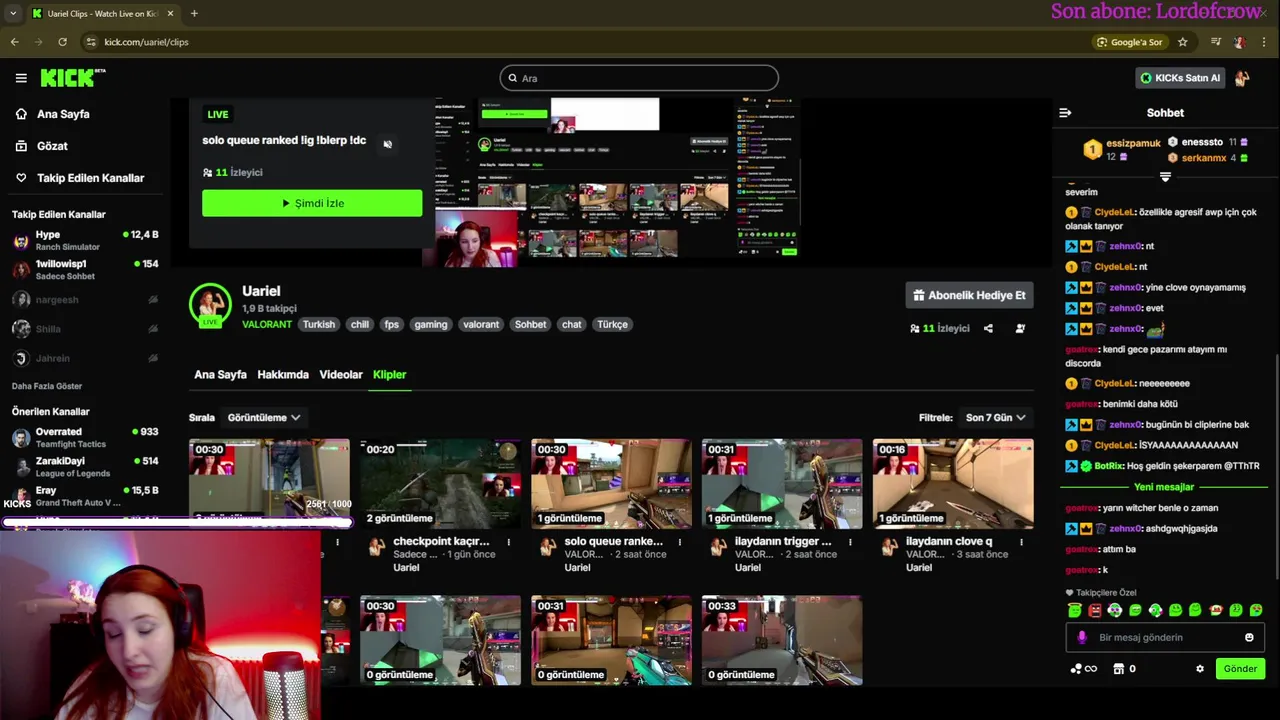
Task: Click the Türkçe tag
Action: click(612, 324)
